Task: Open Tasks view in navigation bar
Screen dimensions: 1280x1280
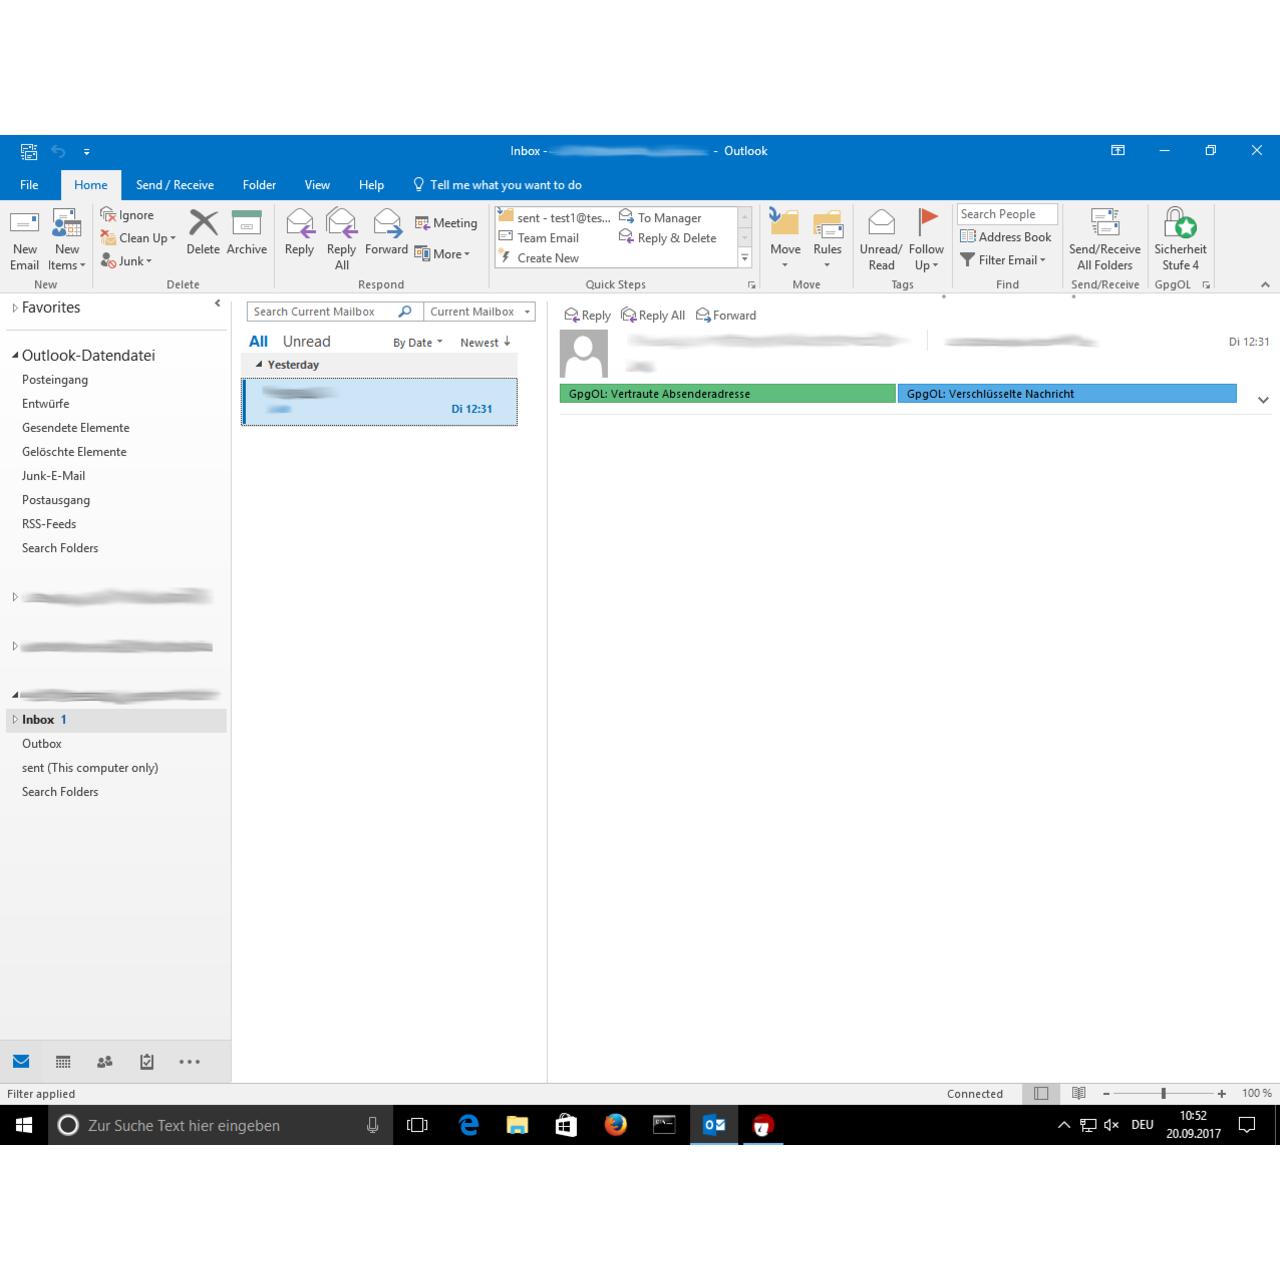Action: click(147, 1062)
